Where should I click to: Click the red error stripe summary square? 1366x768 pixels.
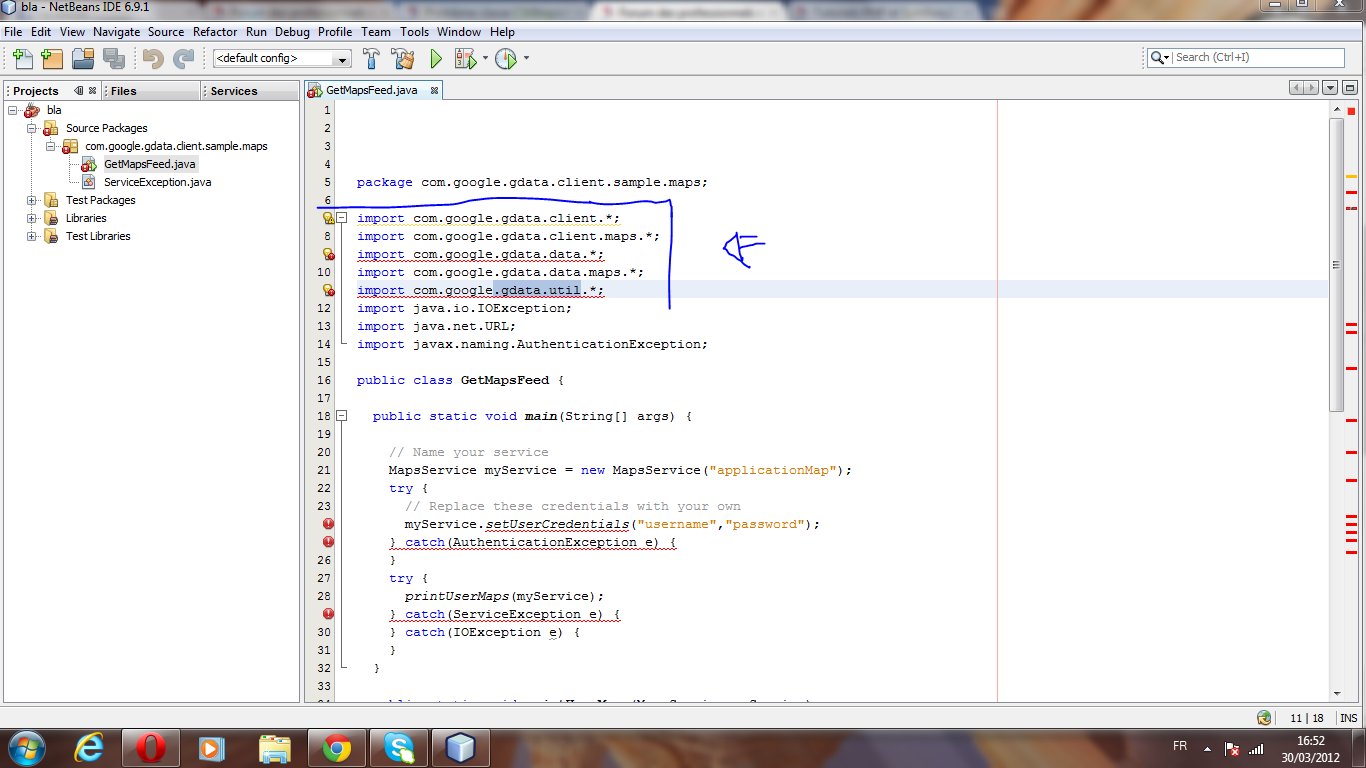pos(1351,110)
